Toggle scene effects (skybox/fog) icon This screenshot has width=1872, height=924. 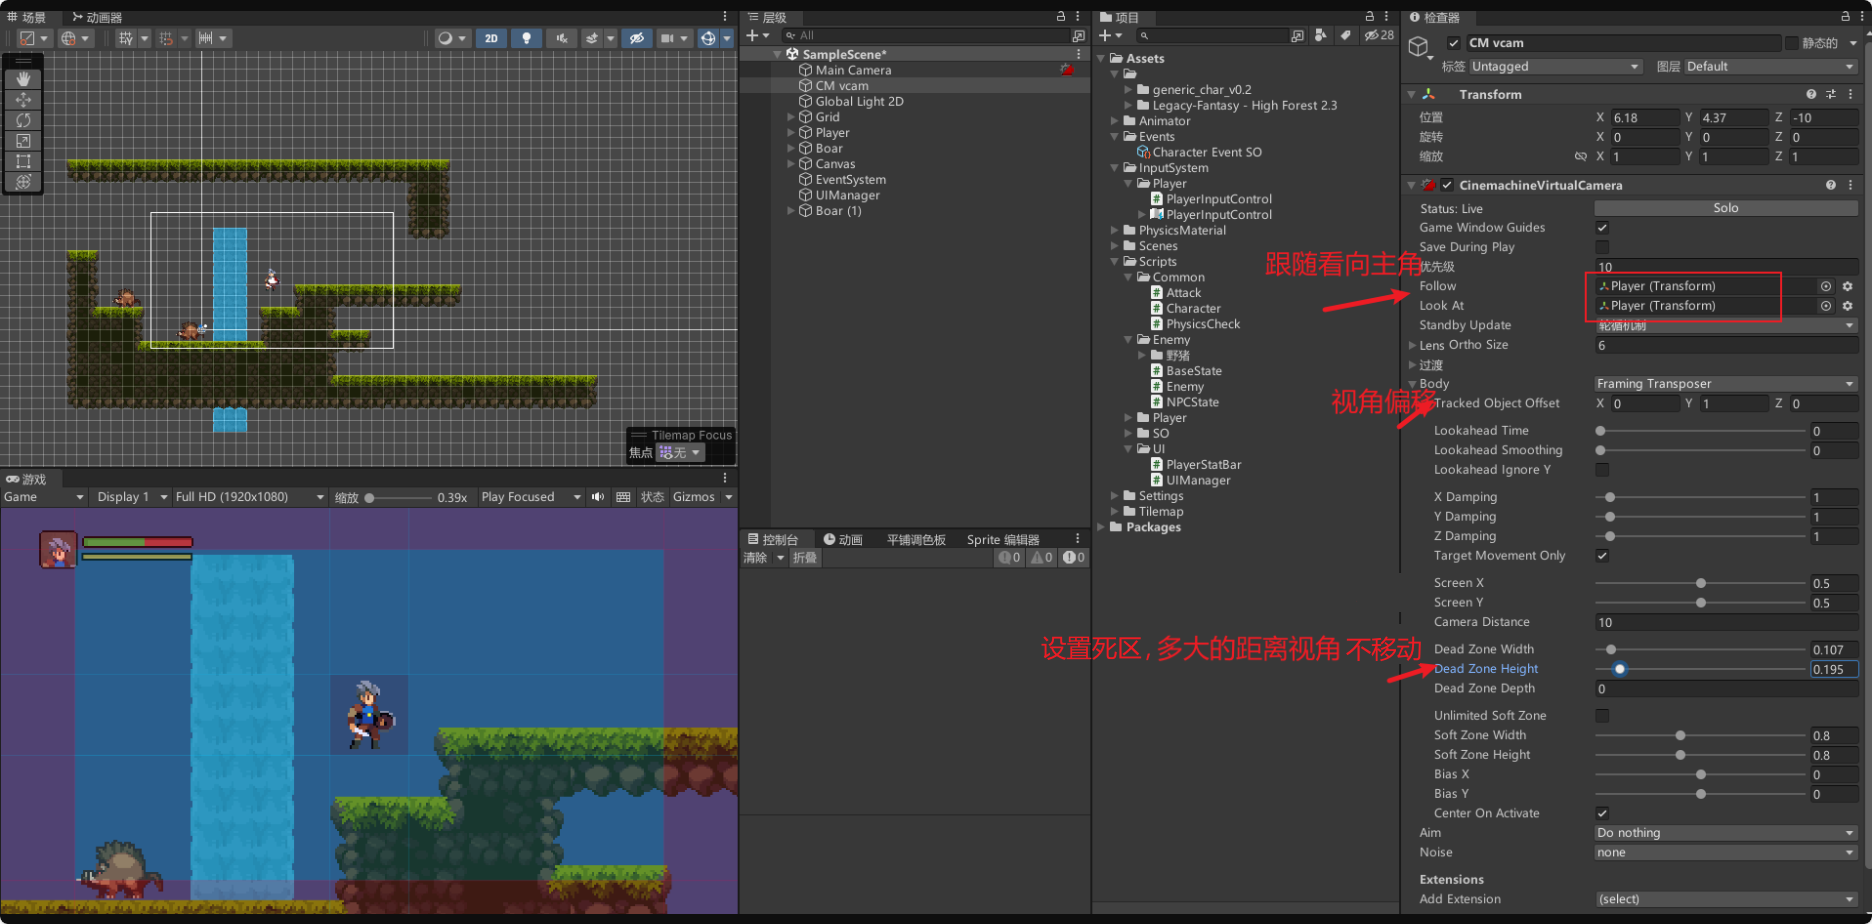coord(592,38)
